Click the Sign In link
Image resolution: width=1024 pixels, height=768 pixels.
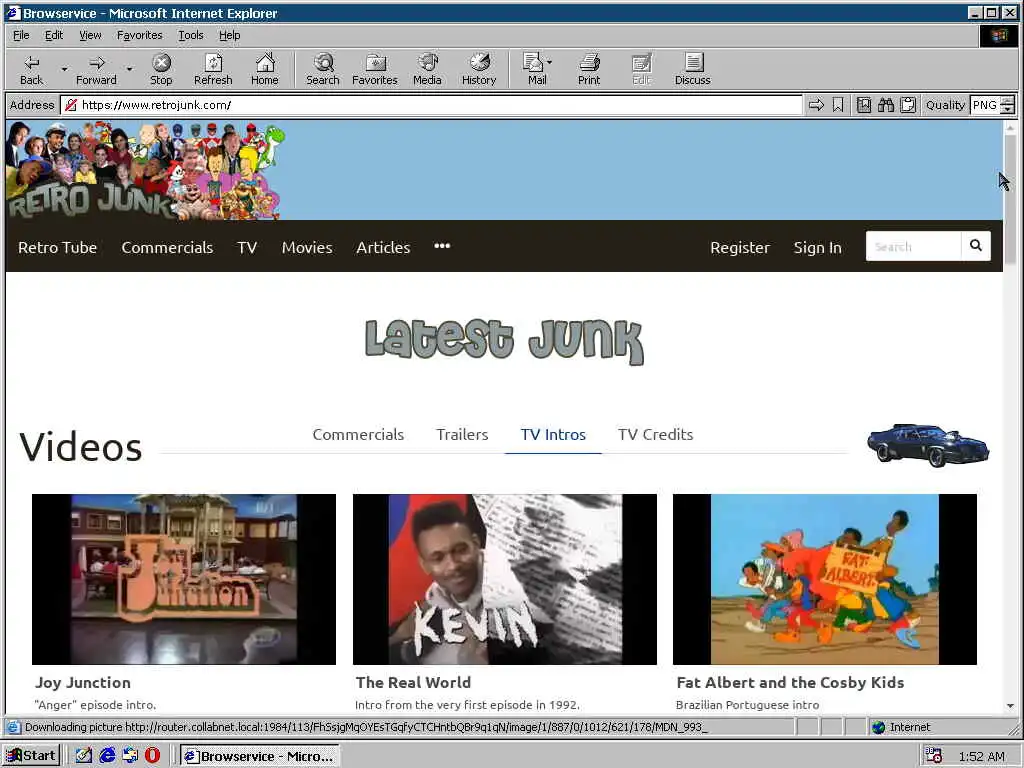818,248
